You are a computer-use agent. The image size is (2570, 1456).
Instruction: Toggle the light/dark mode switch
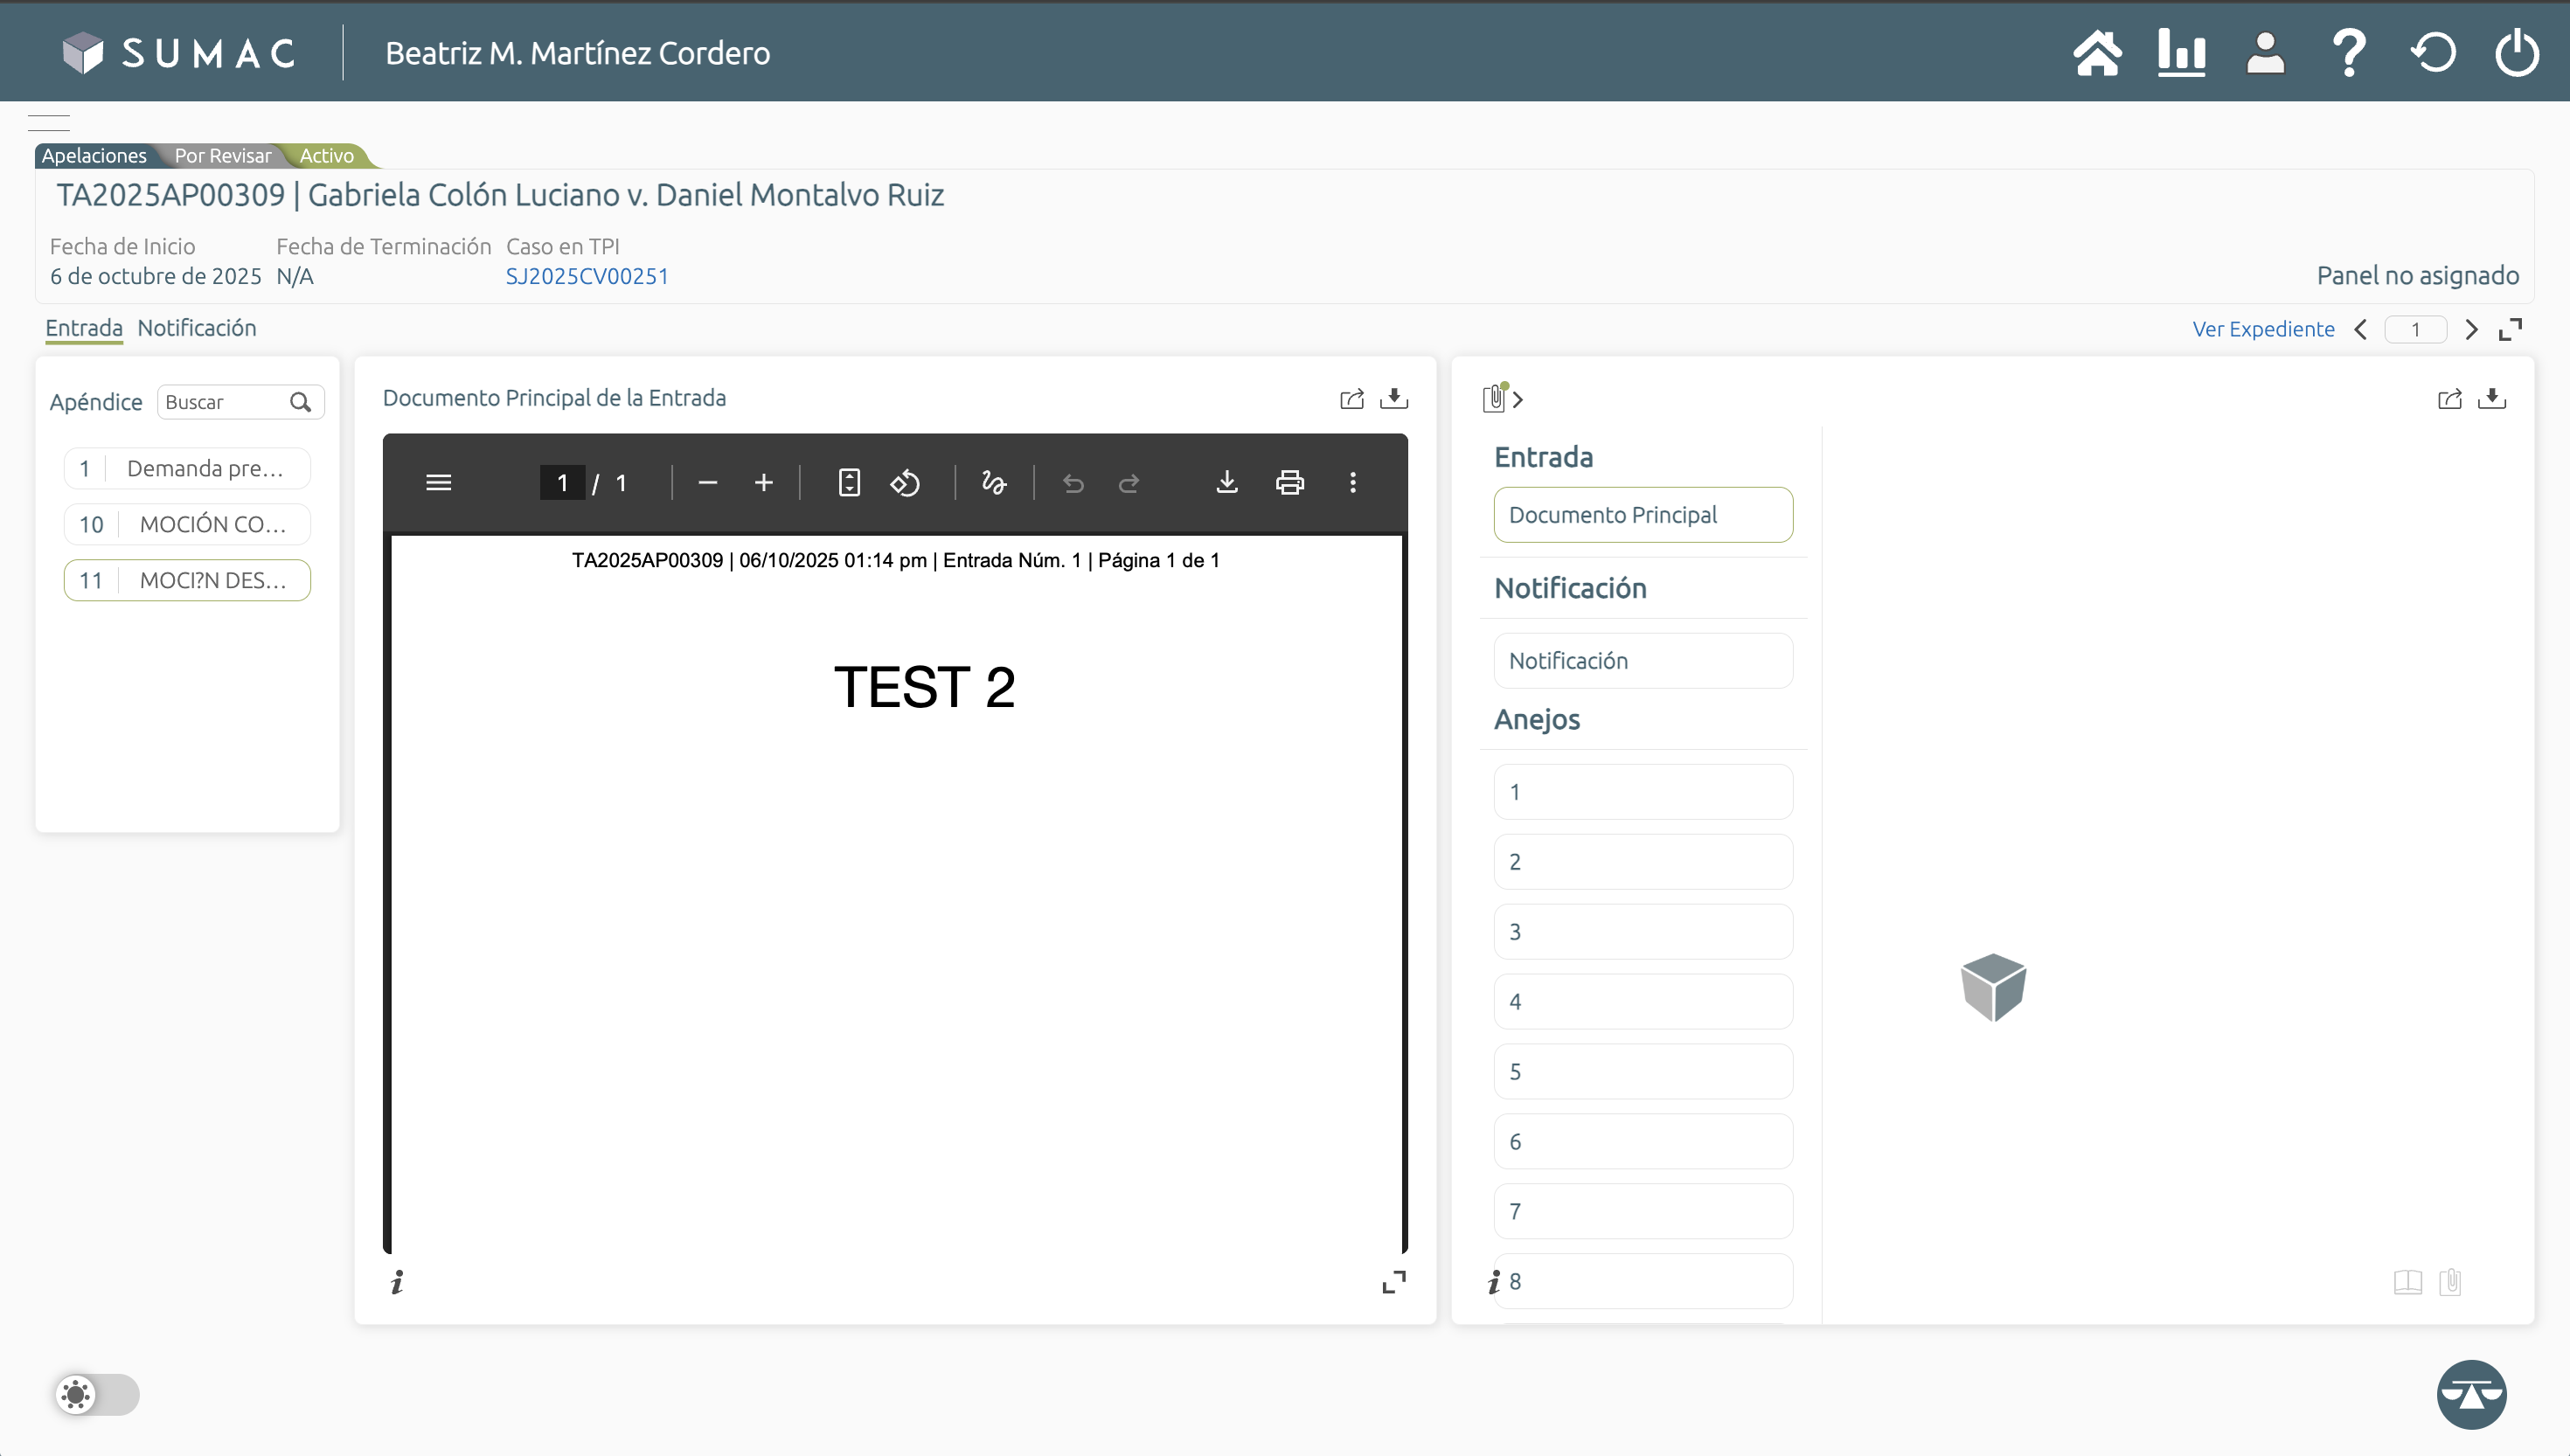97,1394
